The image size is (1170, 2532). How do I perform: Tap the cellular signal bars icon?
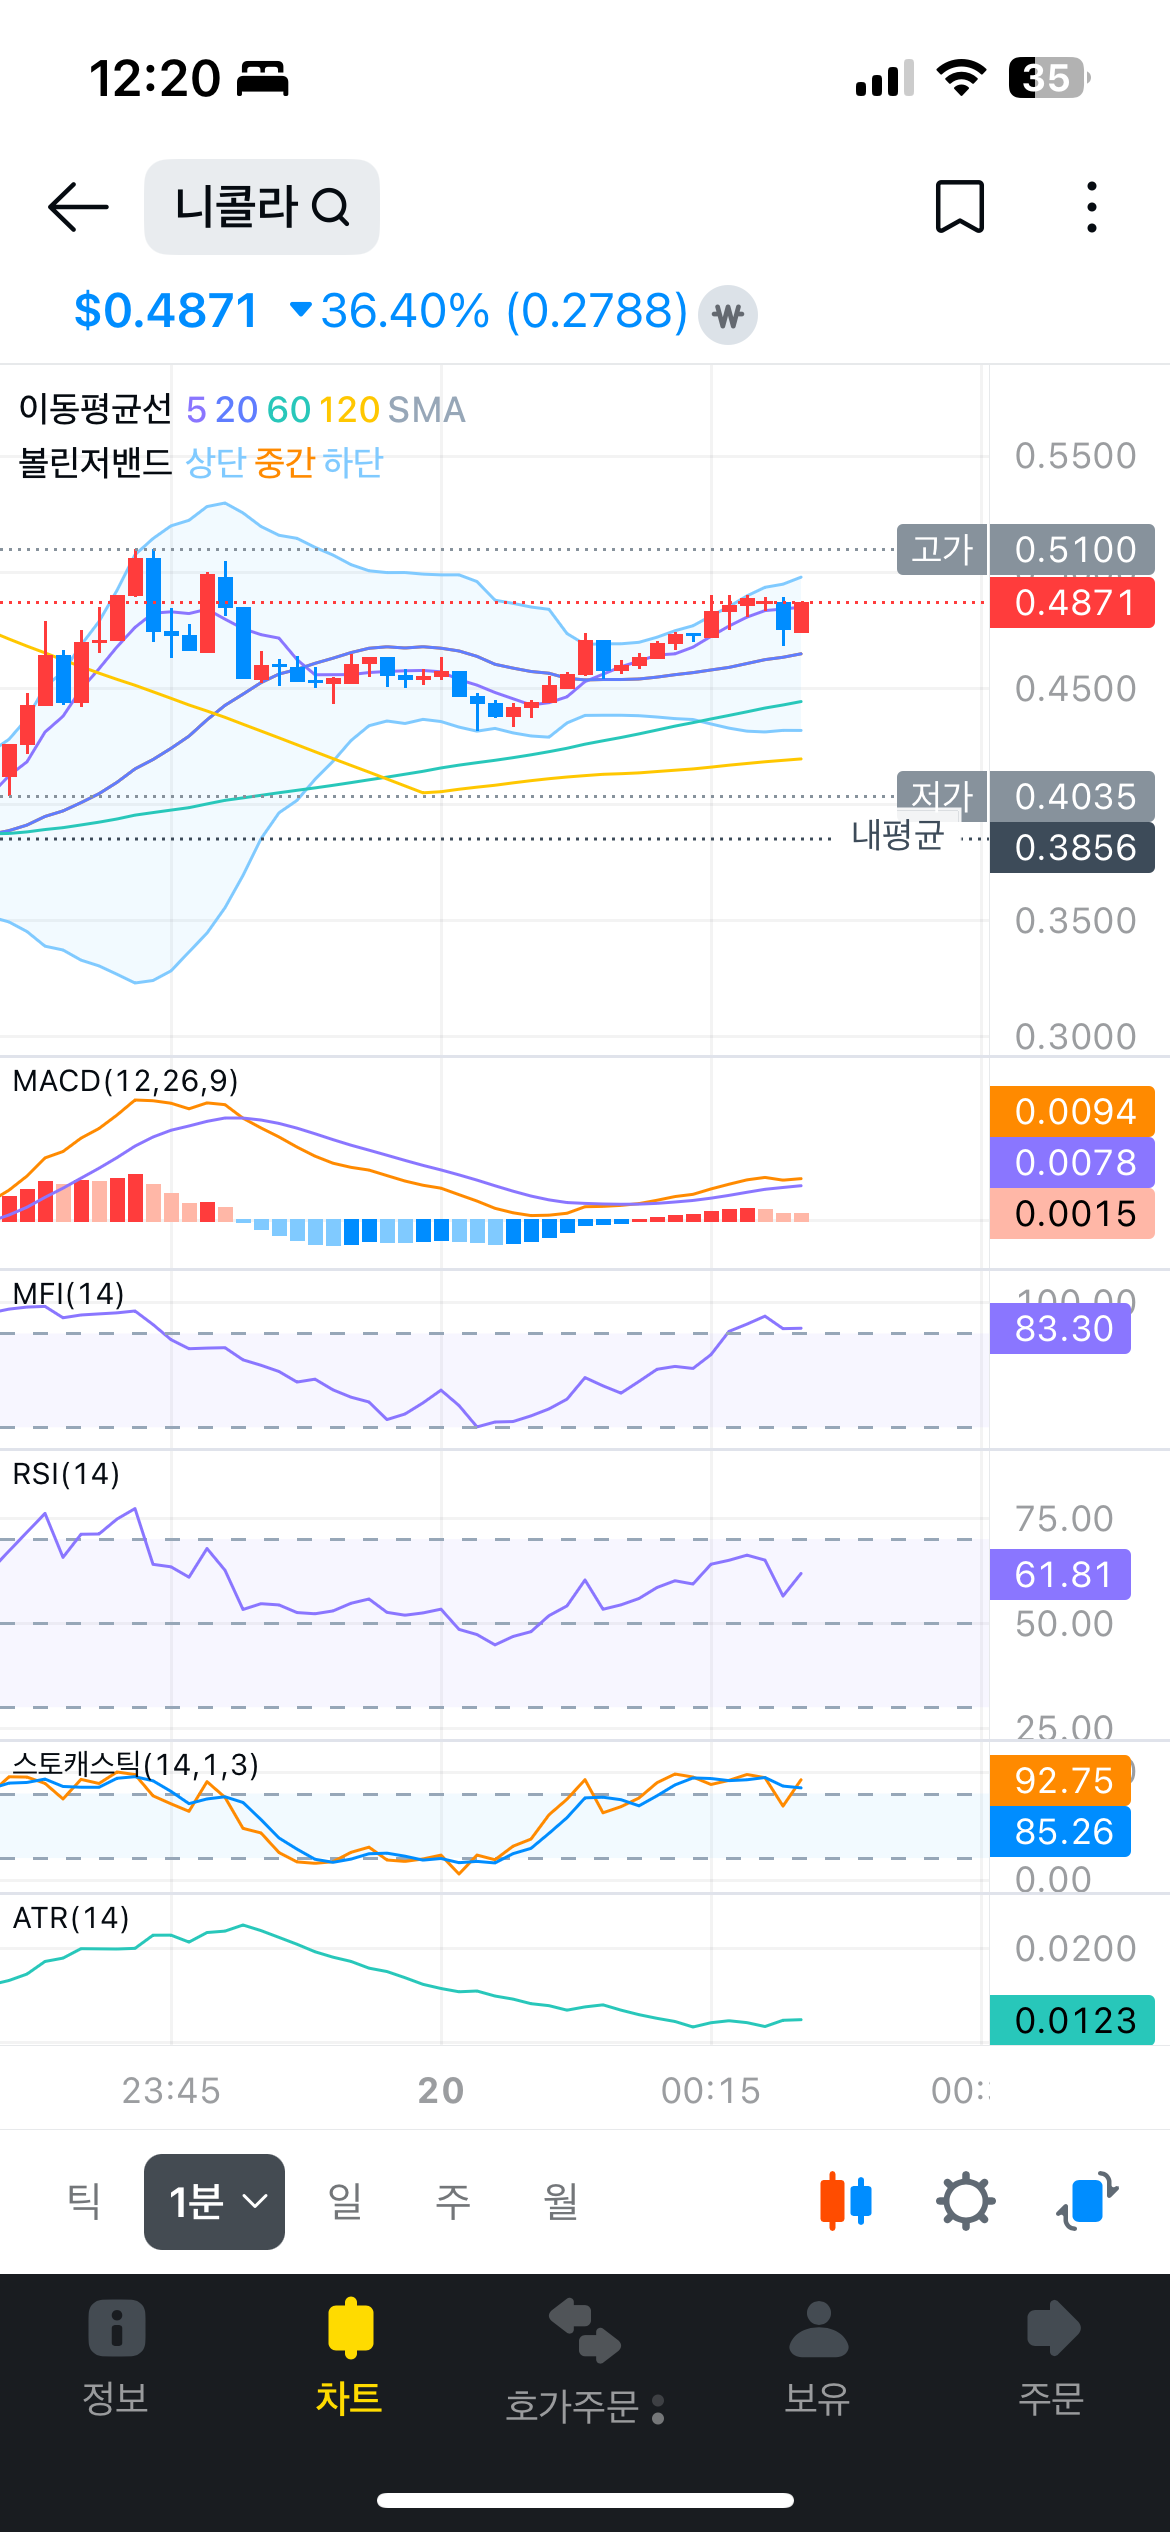885,78
